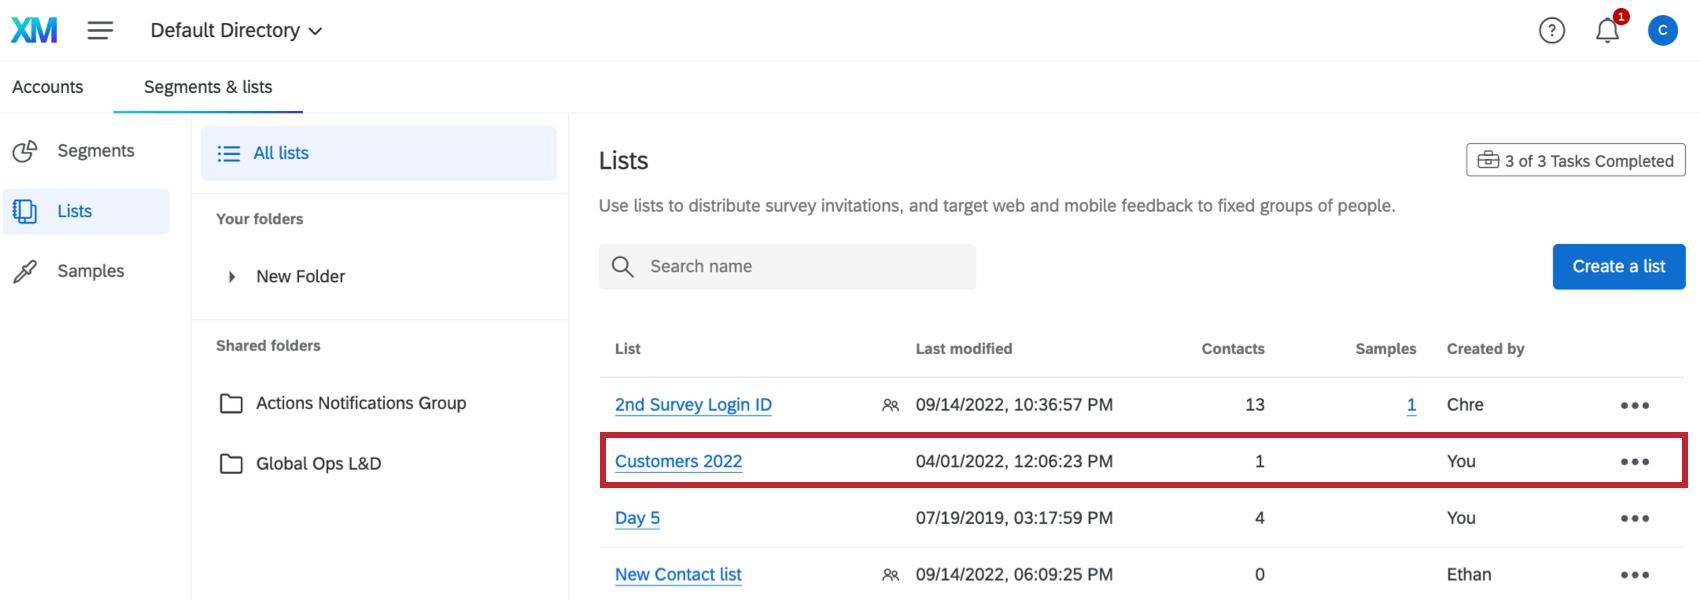The height and width of the screenshot is (600, 1700).
Task: Open the user account avatar
Action: [x=1662, y=31]
